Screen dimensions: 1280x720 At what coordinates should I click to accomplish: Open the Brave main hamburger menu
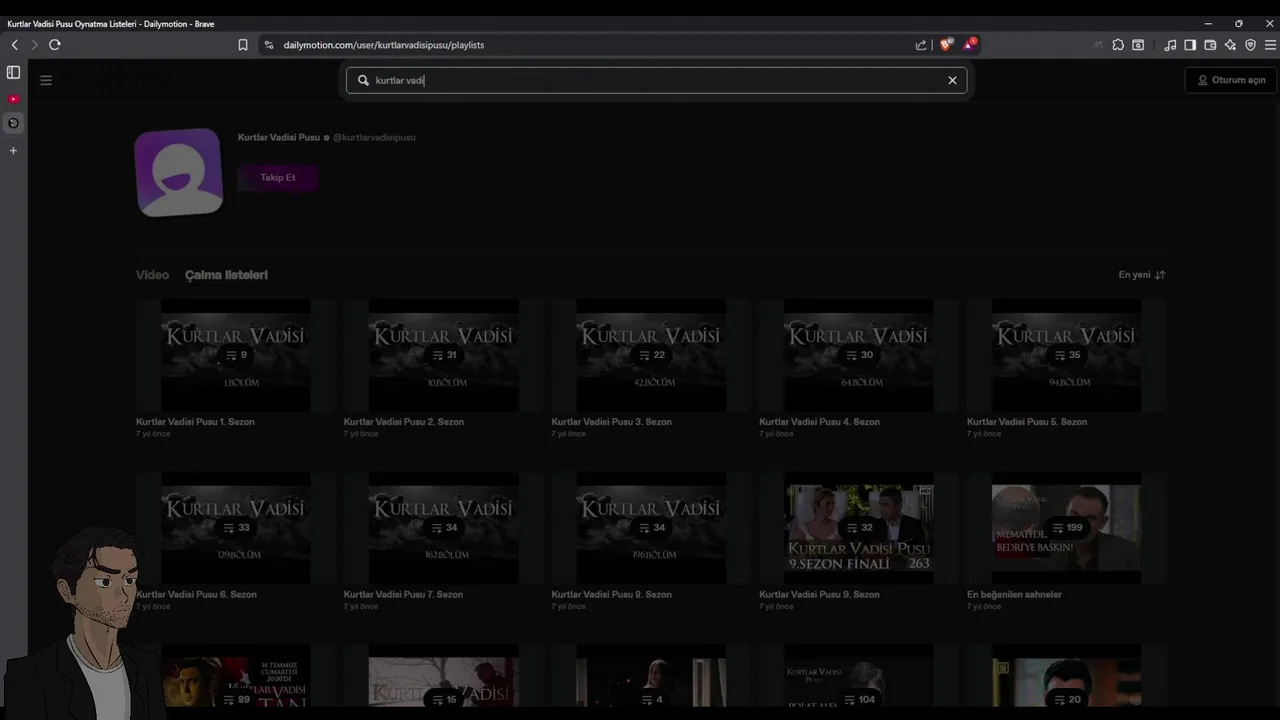1270,45
